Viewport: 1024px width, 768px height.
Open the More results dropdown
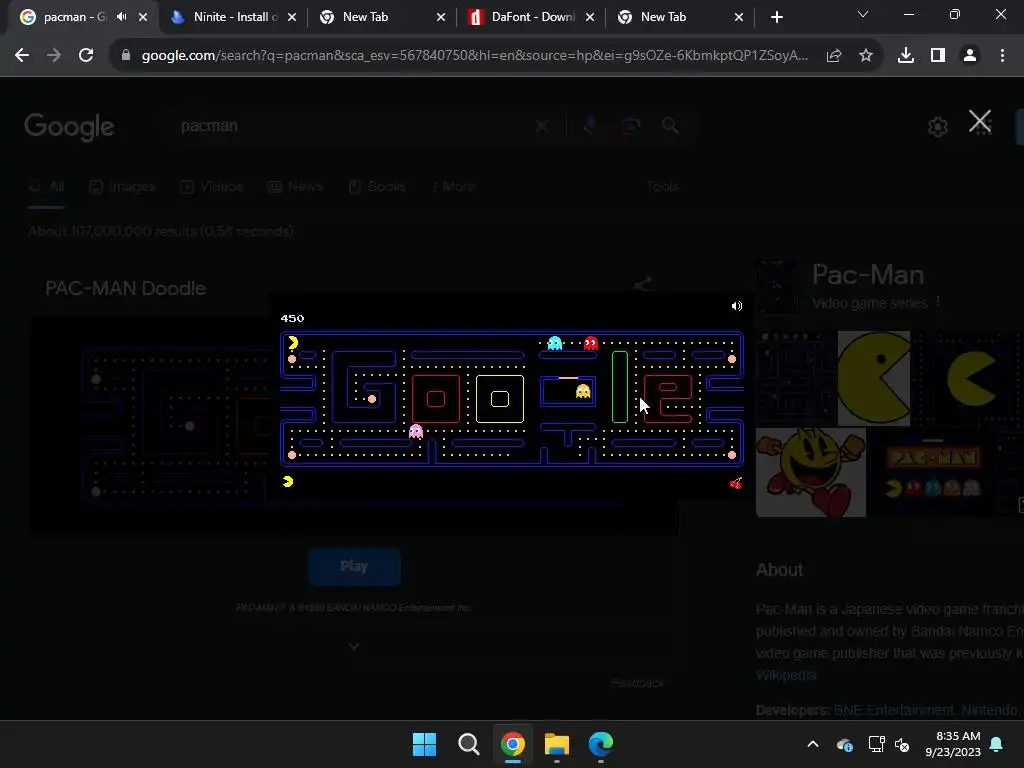(x=454, y=187)
